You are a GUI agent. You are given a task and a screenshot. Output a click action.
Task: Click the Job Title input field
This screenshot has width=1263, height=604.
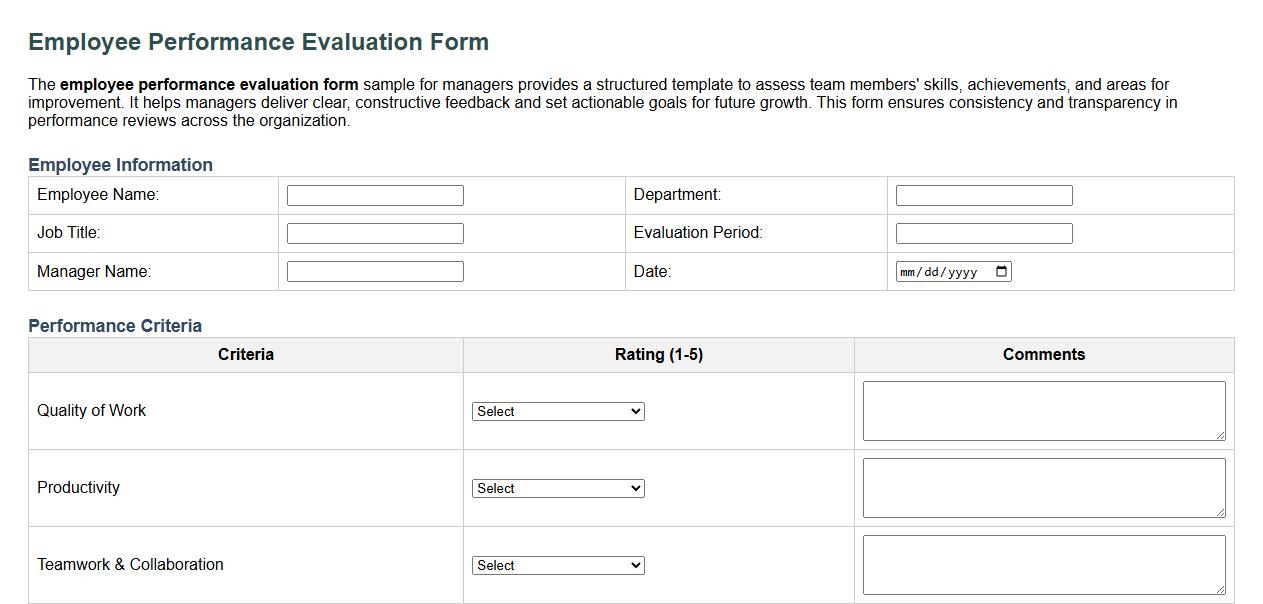click(x=374, y=233)
